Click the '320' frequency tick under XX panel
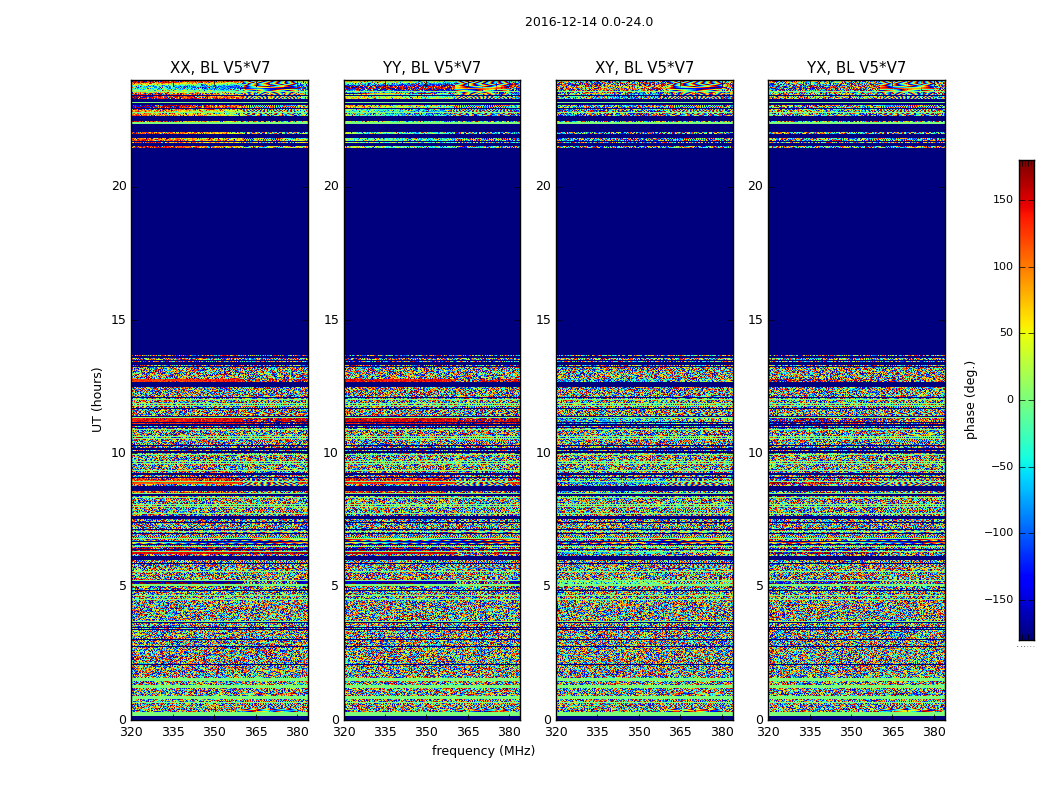This screenshot has width=1050, height=800. click(x=132, y=732)
